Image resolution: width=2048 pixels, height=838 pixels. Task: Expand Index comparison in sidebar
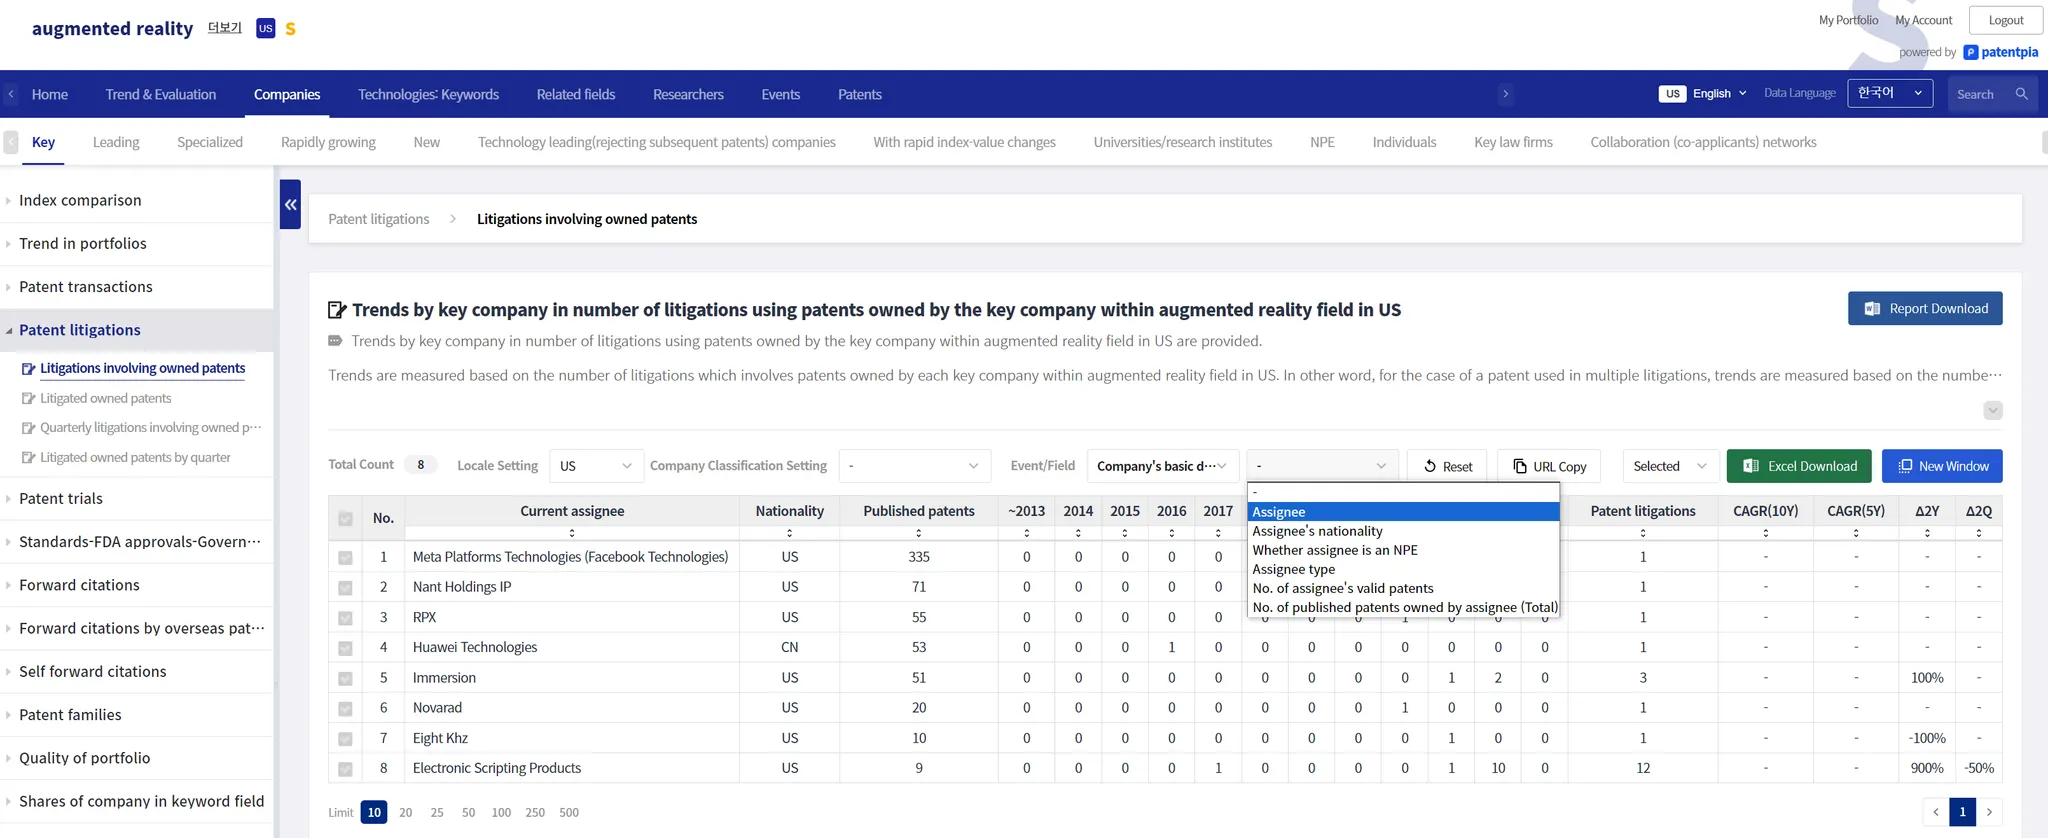click(x=80, y=200)
